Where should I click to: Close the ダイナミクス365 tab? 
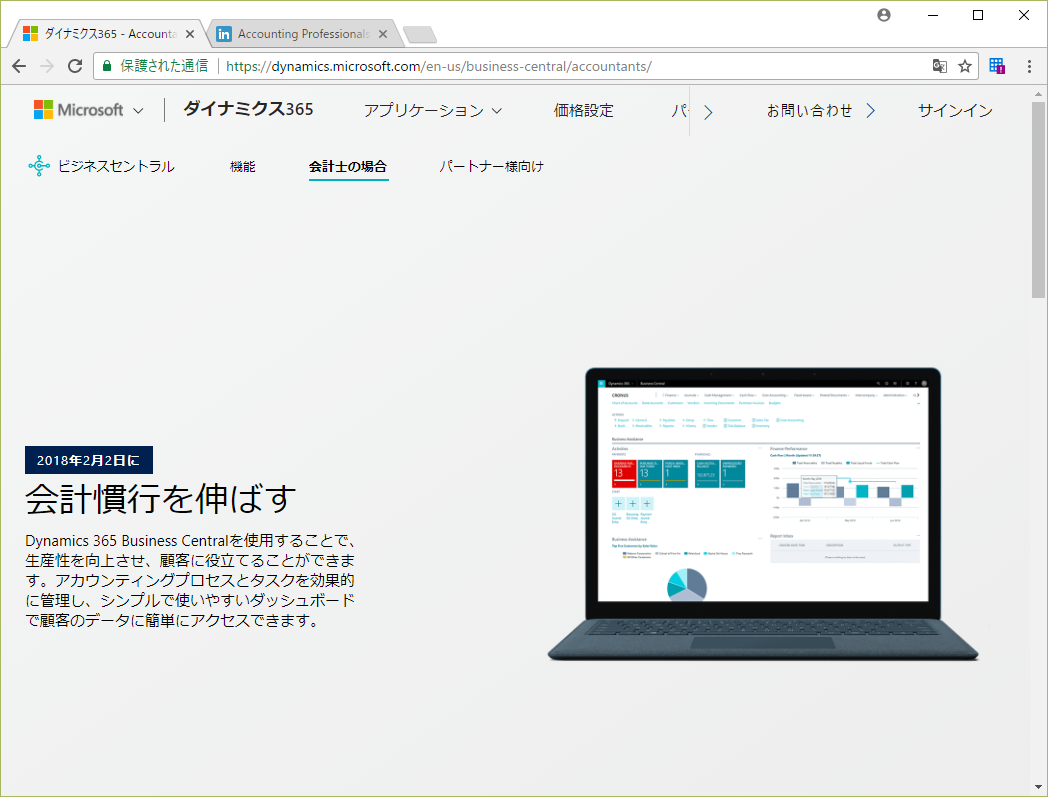coord(190,33)
